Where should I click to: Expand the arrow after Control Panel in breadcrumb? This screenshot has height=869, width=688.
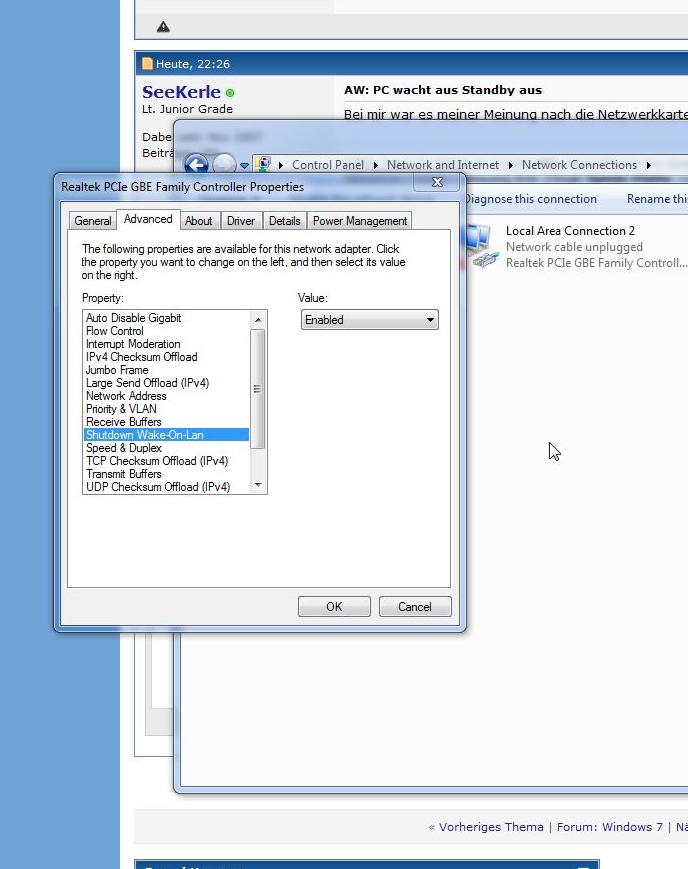376,165
